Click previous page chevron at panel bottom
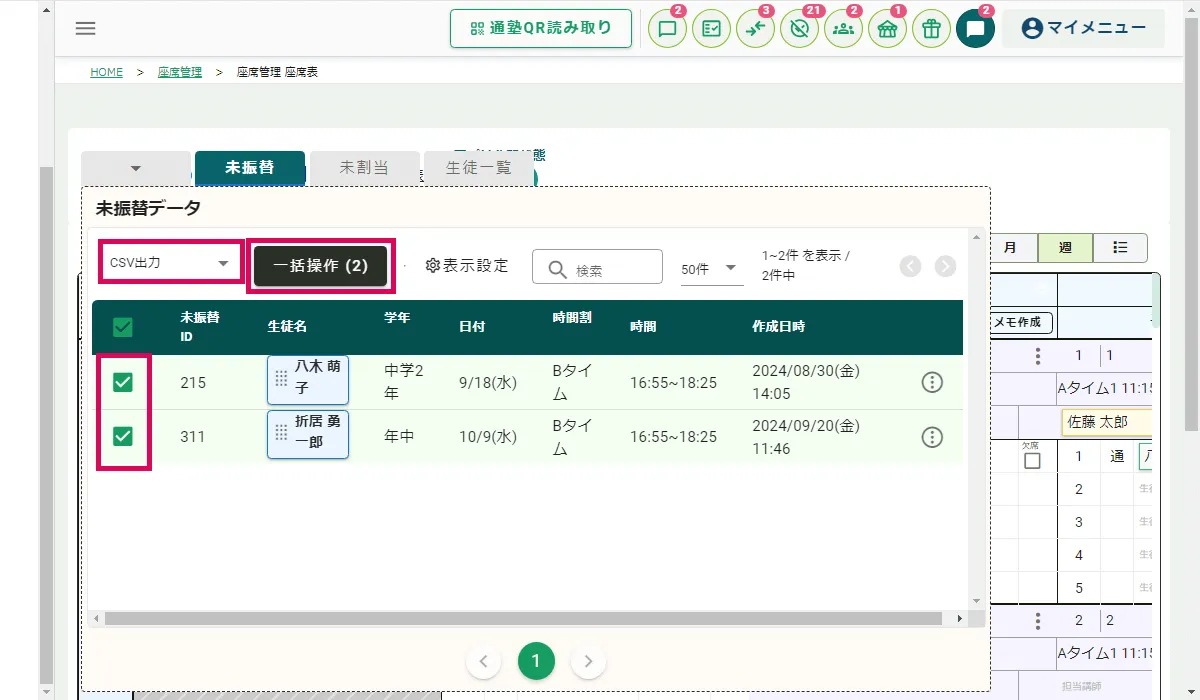The width and height of the screenshot is (1200, 700). (x=484, y=661)
